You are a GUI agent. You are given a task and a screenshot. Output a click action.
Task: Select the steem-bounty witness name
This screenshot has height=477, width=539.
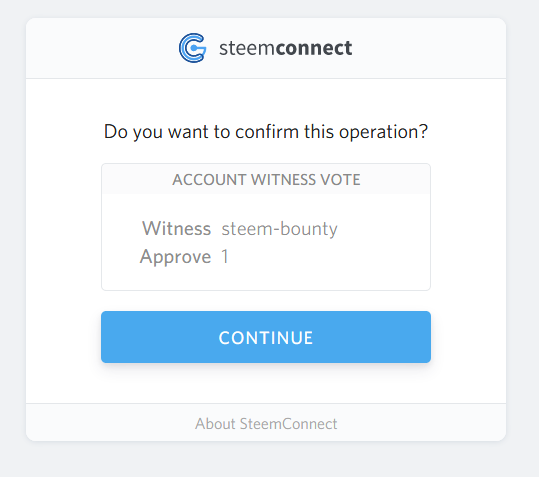(x=279, y=229)
